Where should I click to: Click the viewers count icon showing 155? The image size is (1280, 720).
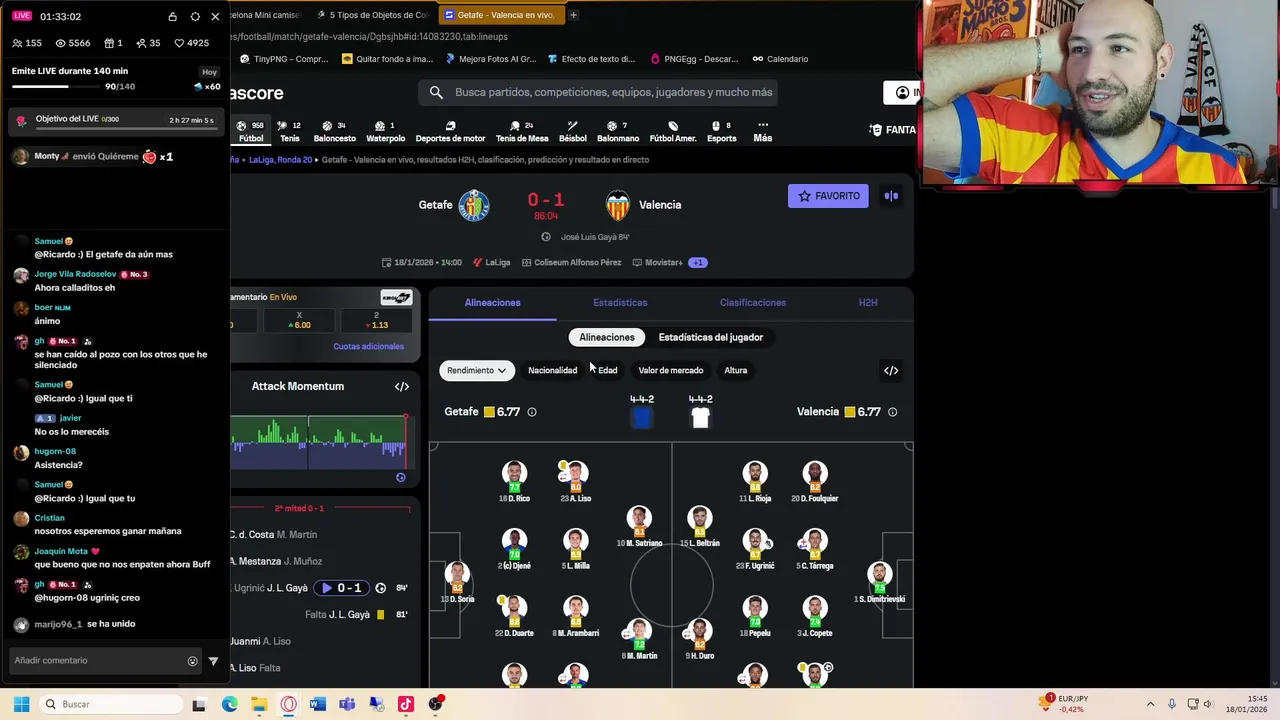pyautogui.click(x=17, y=43)
